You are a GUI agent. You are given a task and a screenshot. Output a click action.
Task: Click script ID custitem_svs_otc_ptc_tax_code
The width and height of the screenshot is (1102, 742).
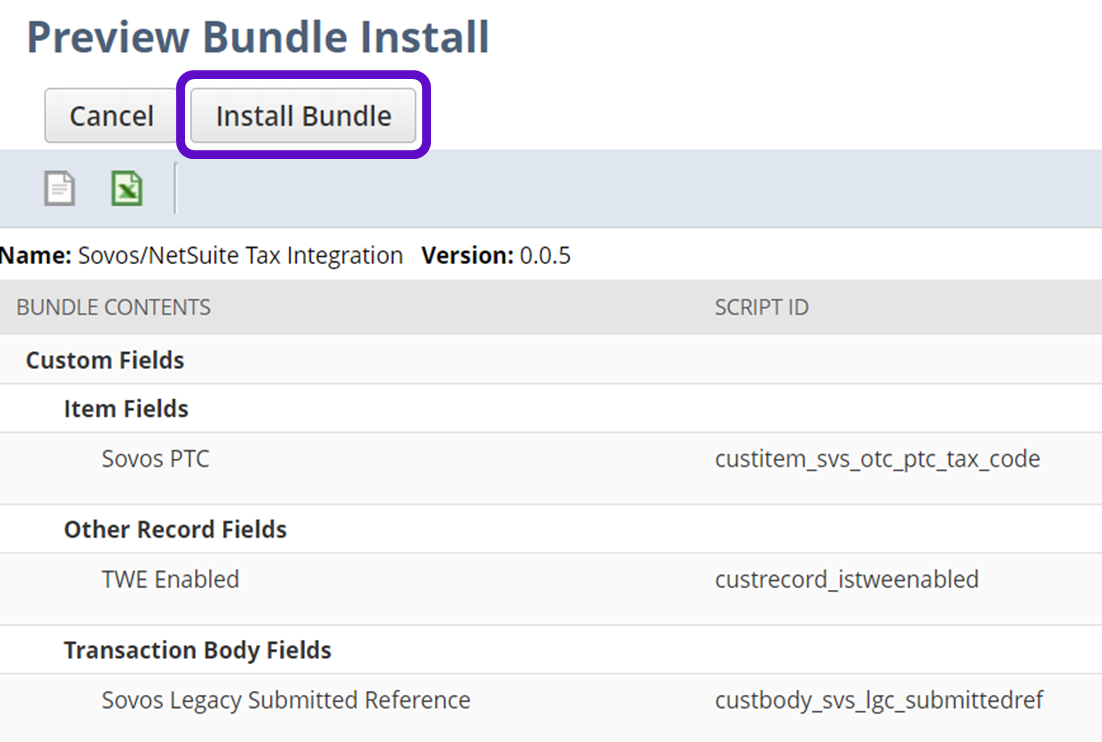[877, 459]
